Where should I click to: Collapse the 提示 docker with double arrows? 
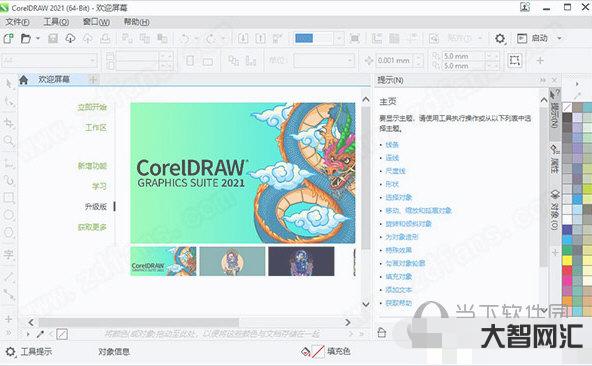click(x=543, y=80)
